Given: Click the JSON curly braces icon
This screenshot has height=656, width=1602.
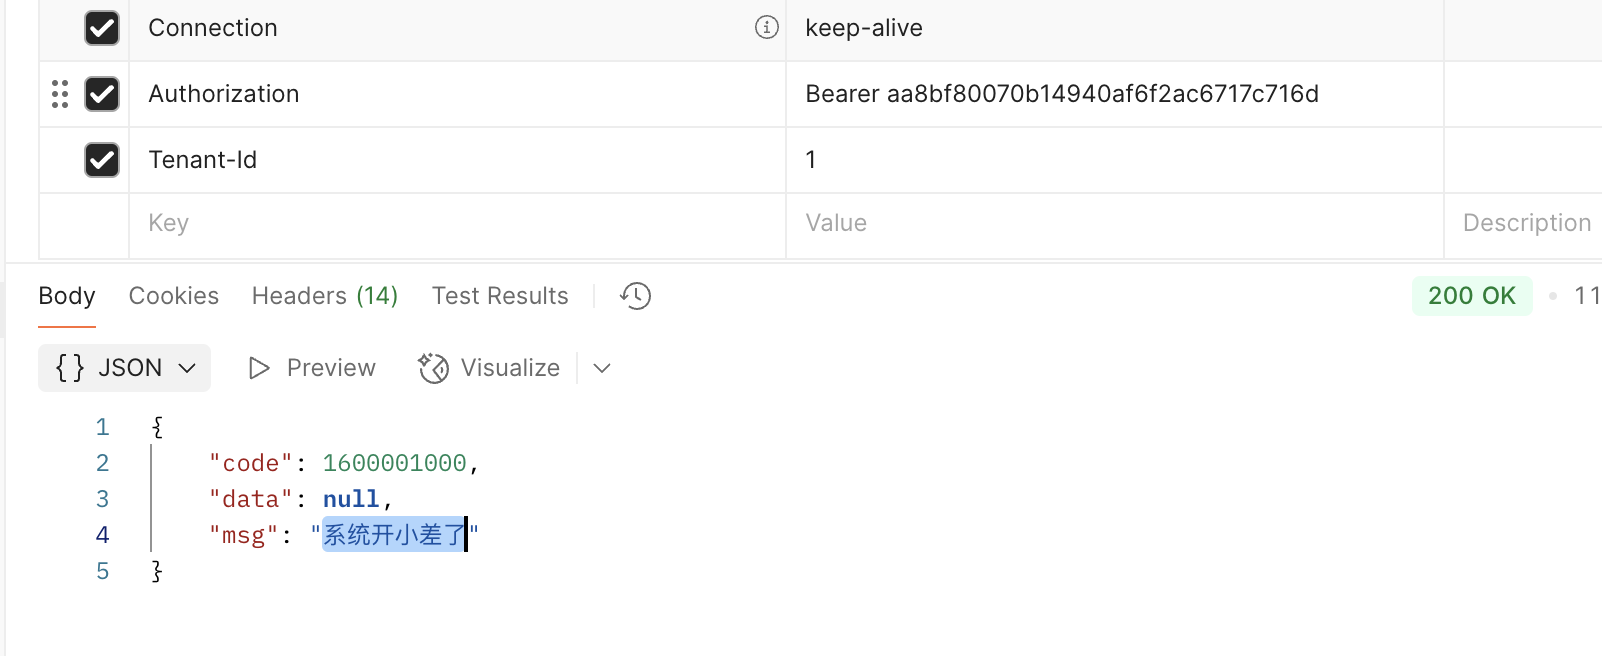Looking at the screenshot, I should [70, 368].
